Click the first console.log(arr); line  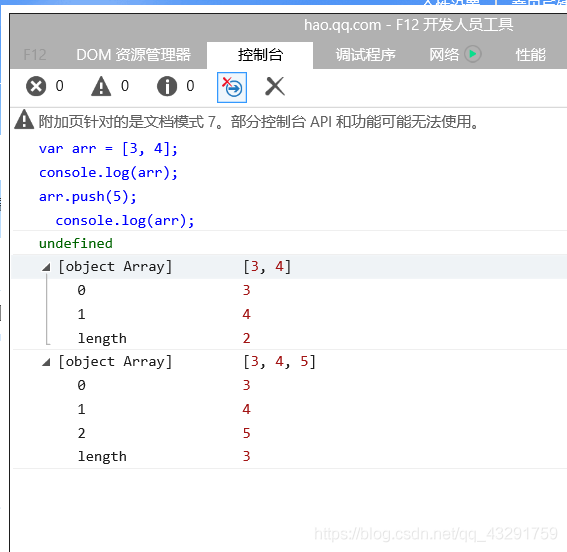[x=108, y=173]
